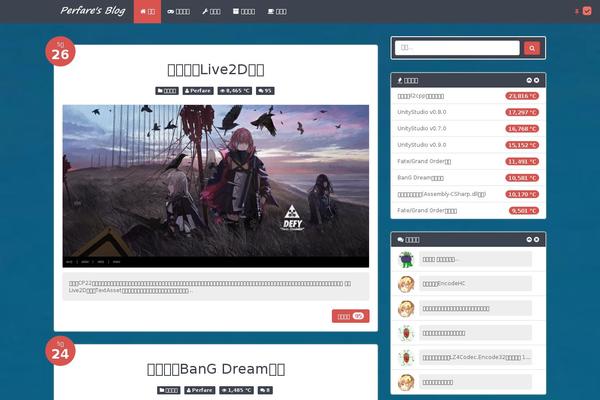Close the hot posts widget with flame icon
The height and width of the screenshot is (400, 600).
coord(536,80)
